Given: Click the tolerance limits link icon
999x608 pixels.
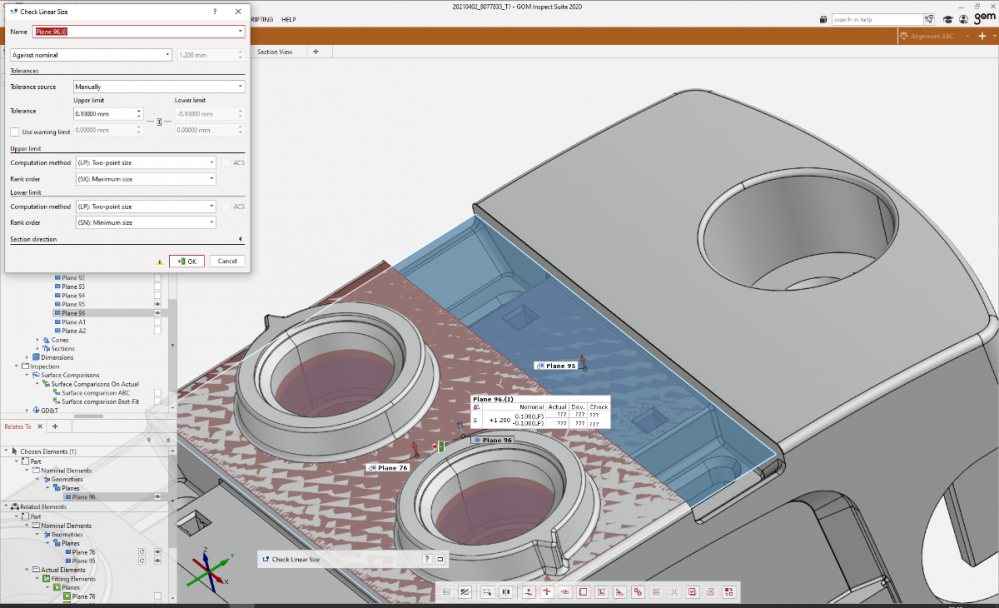Looking at the screenshot, I should [158, 121].
